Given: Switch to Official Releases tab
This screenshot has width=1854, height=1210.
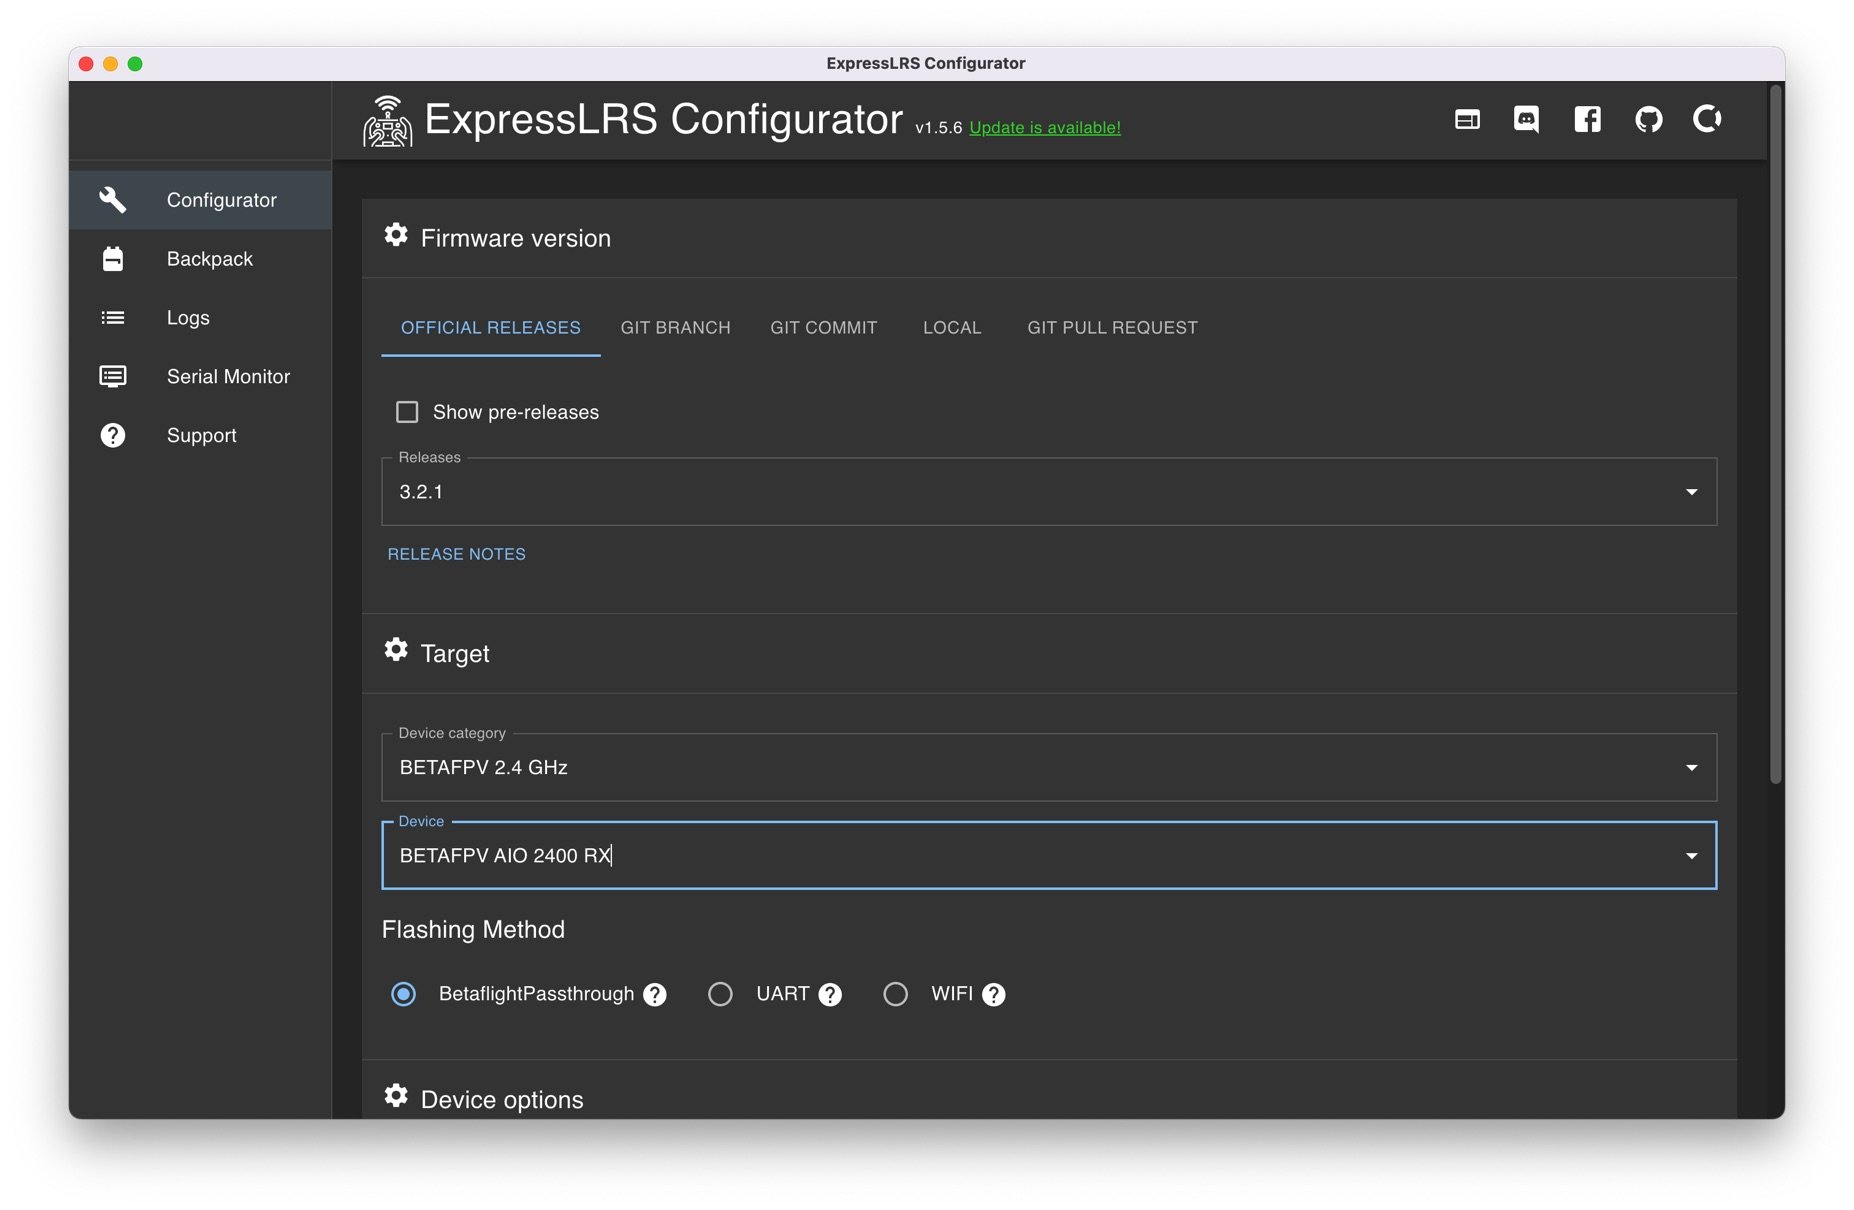Looking at the screenshot, I should point(491,328).
